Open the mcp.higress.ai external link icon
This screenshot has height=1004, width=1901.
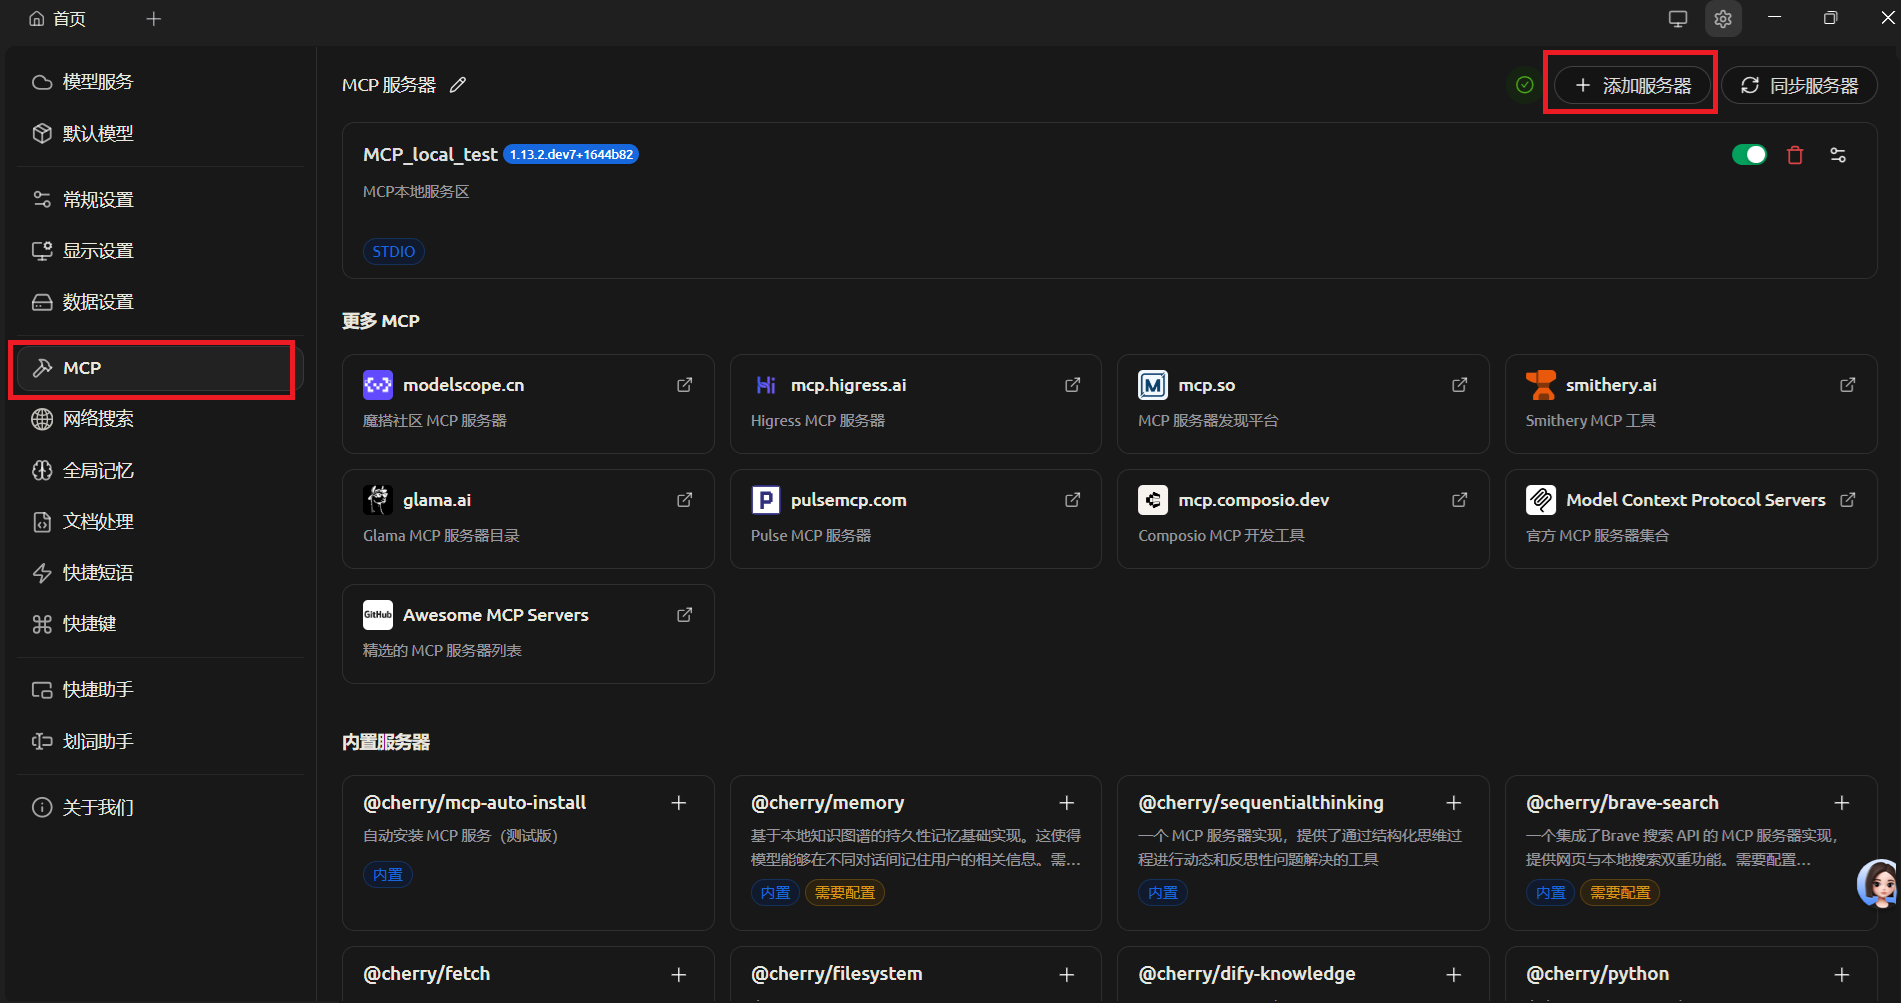[x=1073, y=385]
